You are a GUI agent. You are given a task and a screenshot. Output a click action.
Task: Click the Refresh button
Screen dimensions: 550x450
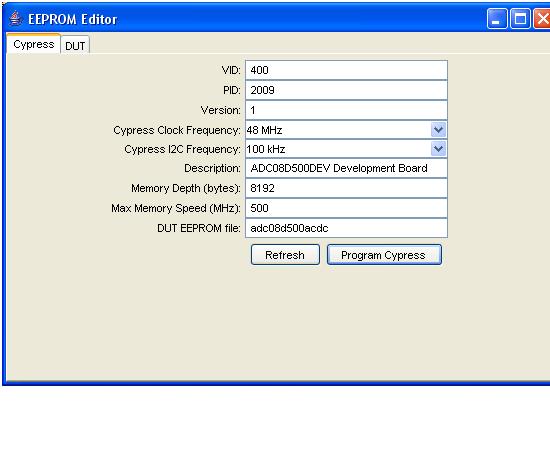(285, 255)
